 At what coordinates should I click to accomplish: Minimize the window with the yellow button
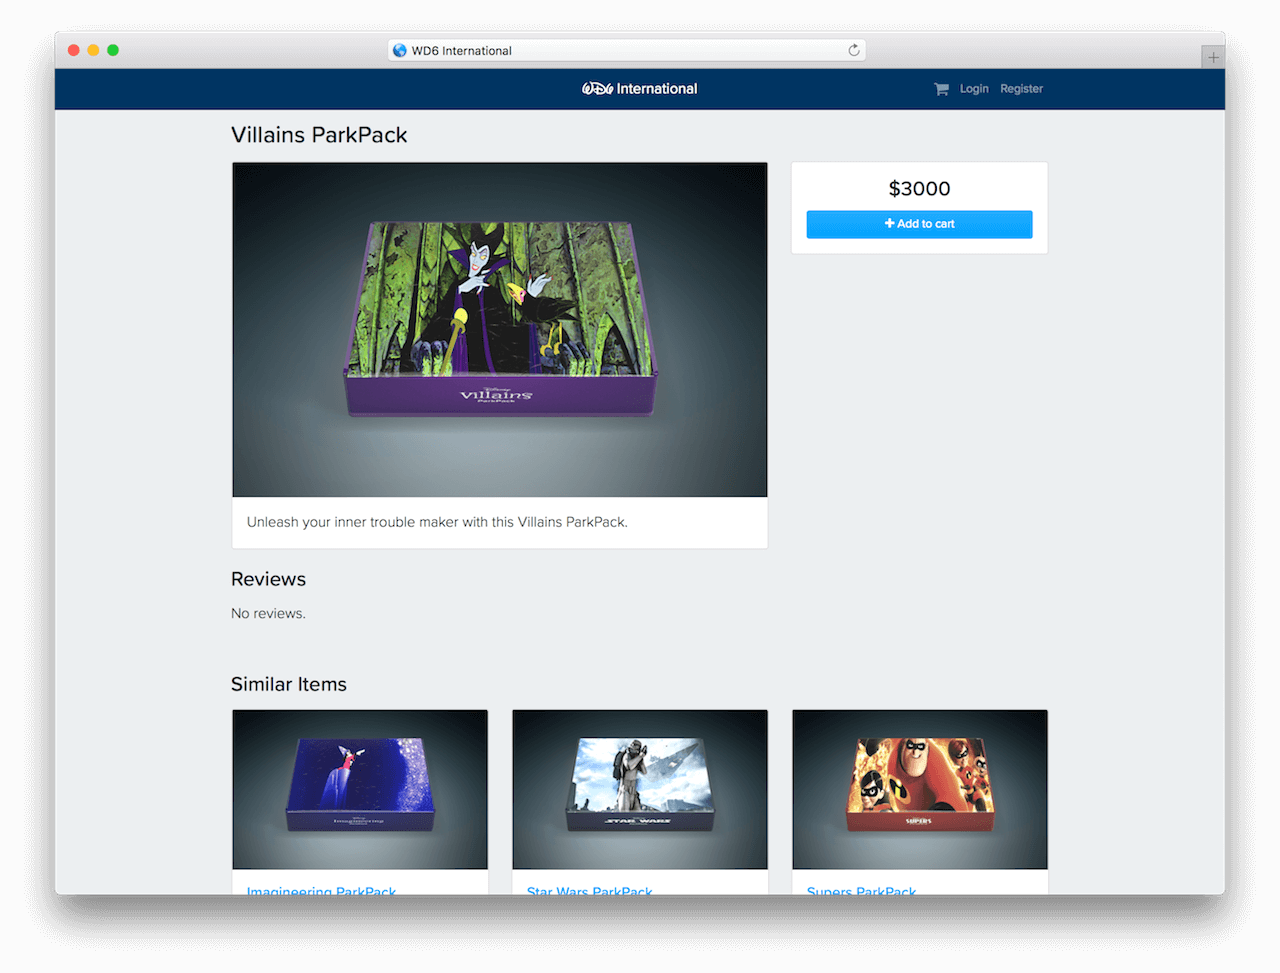(93, 50)
